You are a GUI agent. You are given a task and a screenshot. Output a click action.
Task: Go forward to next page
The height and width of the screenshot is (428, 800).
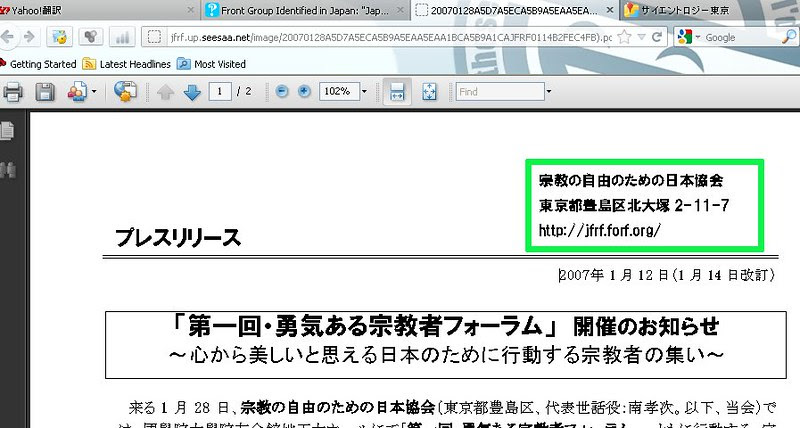[29, 37]
